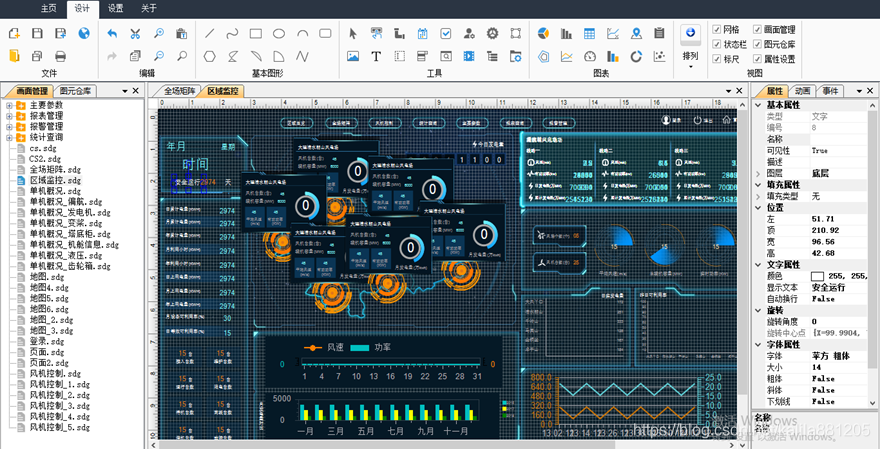Click the undo arrow icon
This screenshot has width=880, height=449.
click(112, 33)
